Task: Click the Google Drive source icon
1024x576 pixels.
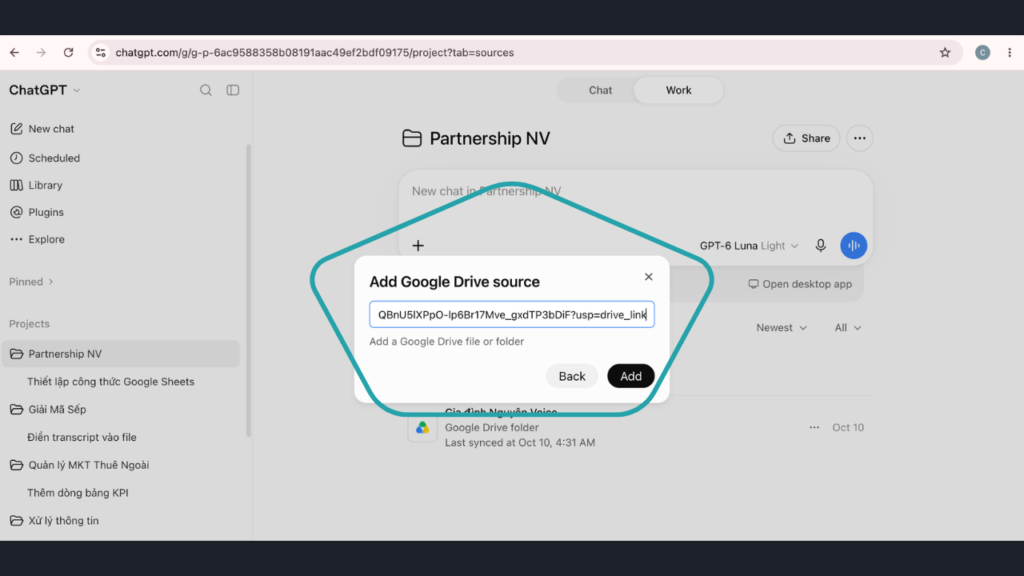Action: 423,428
